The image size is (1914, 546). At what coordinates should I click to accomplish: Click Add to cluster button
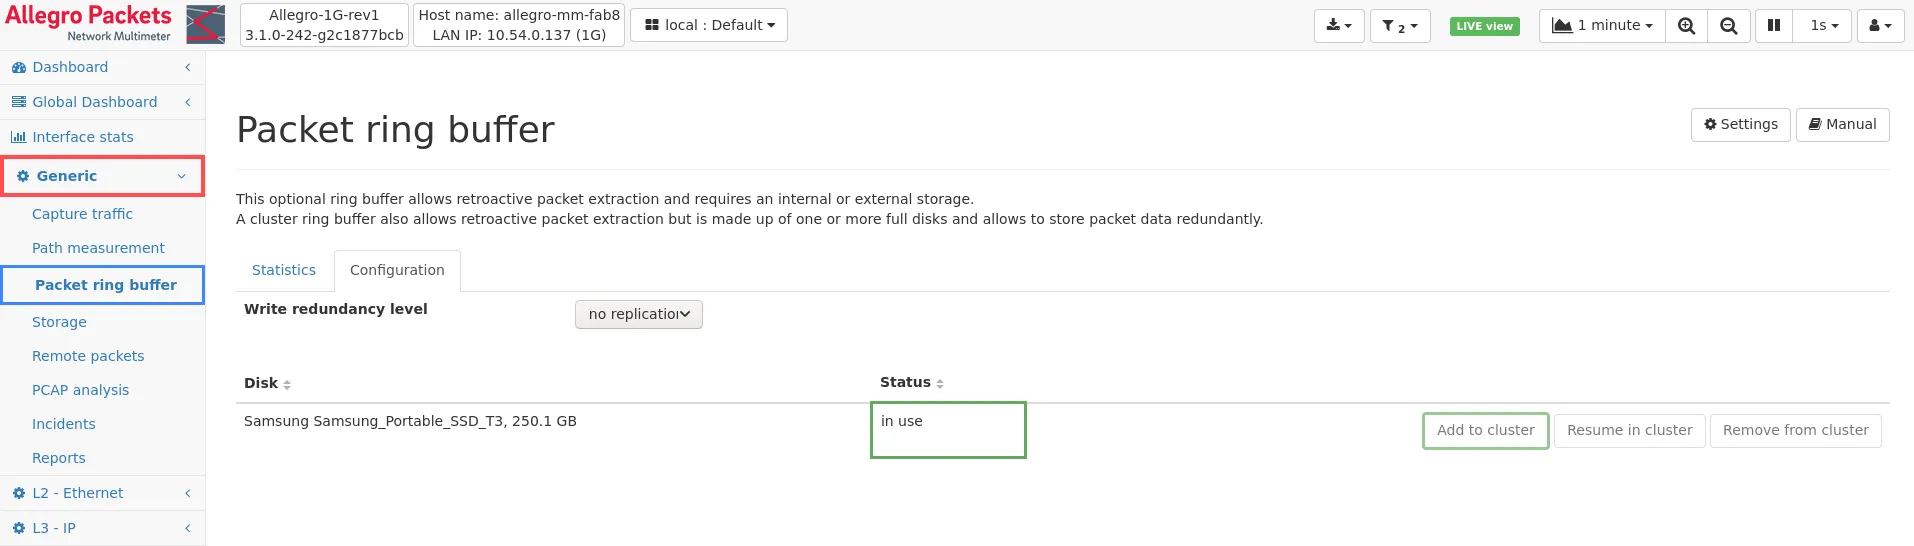click(1485, 431)
